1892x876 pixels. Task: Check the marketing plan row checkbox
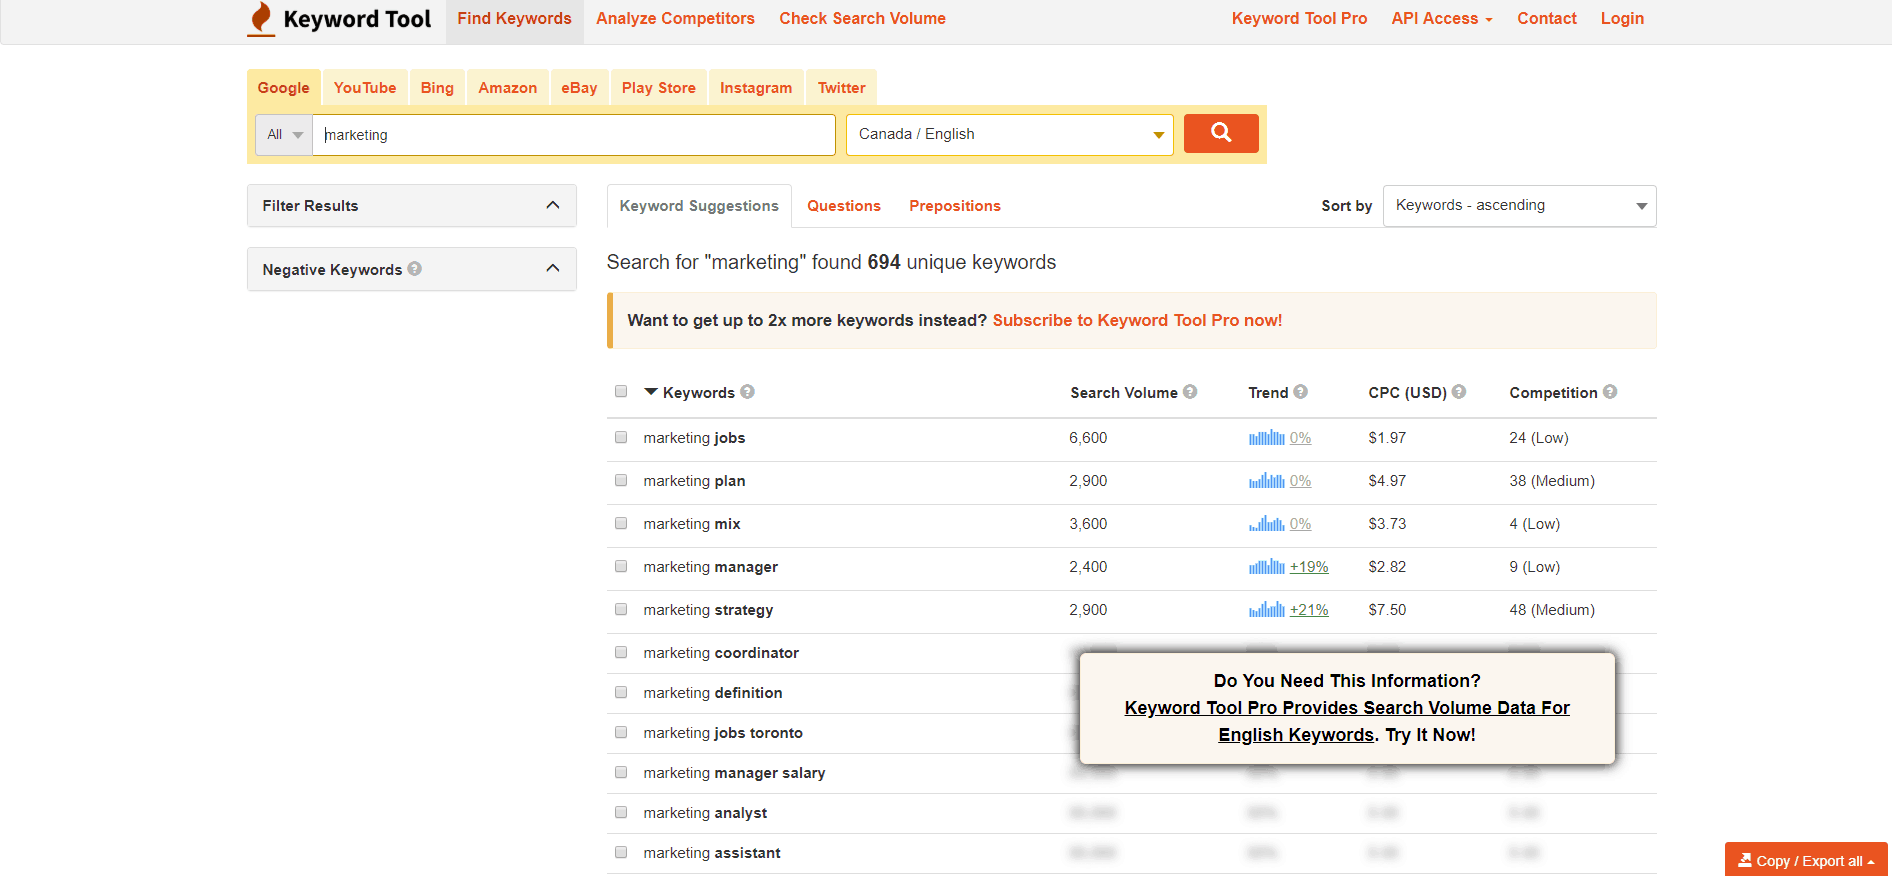(x=621, y=480)
